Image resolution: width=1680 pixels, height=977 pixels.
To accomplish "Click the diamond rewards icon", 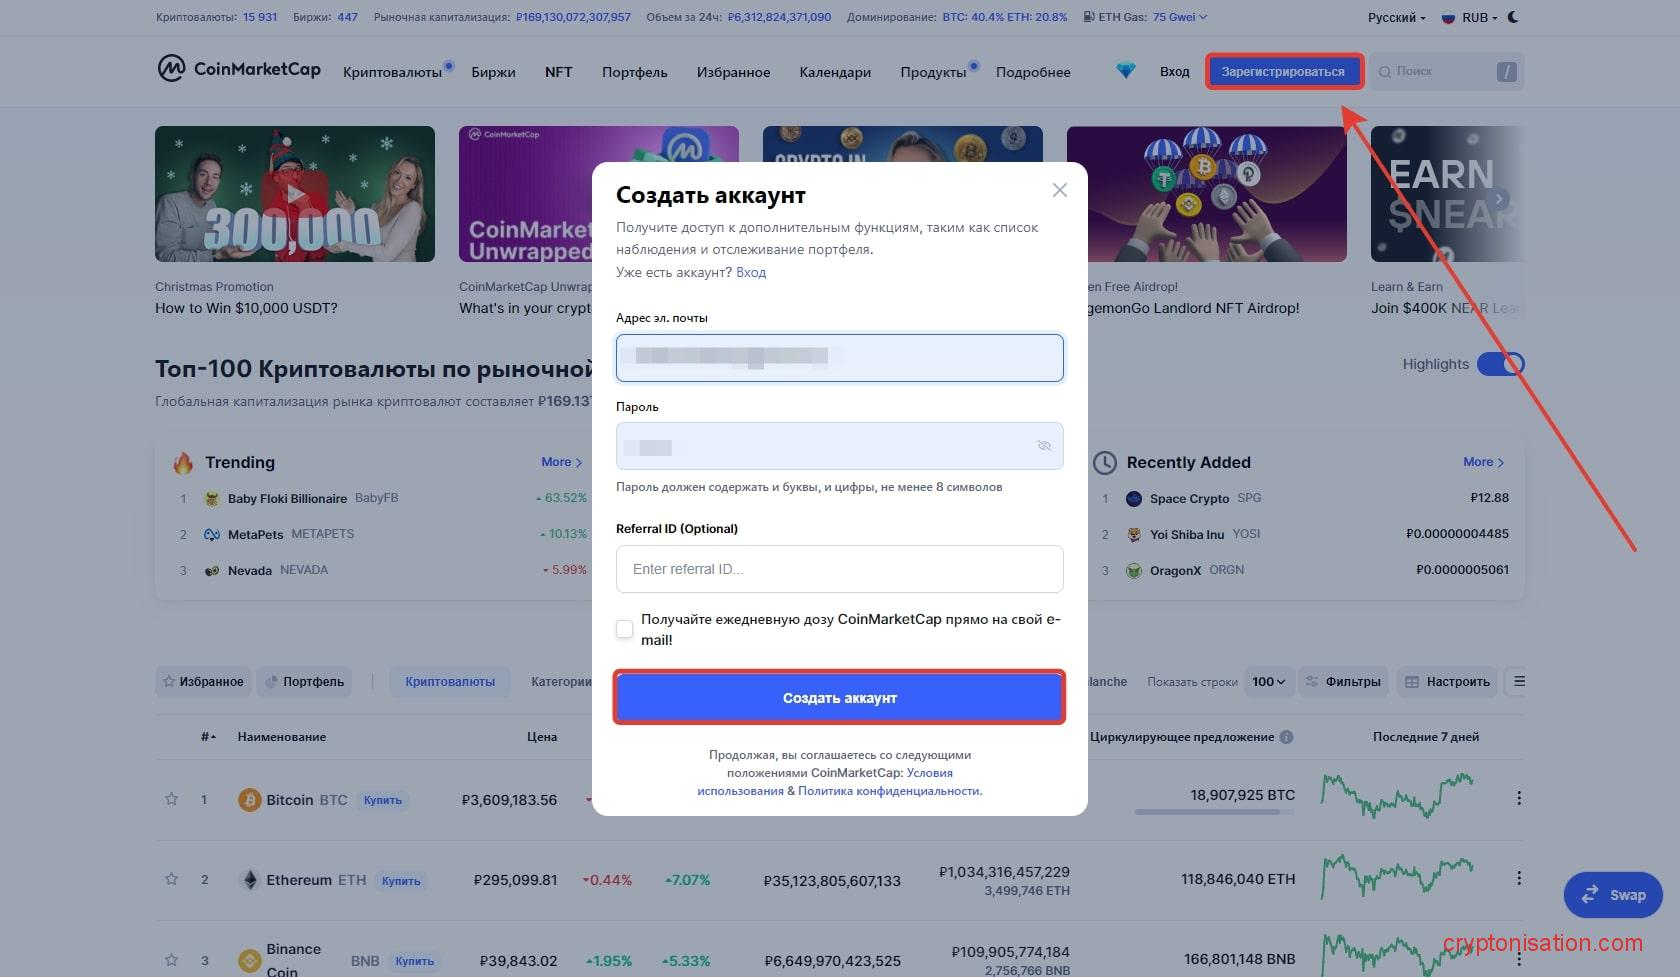I will 1126,71.
